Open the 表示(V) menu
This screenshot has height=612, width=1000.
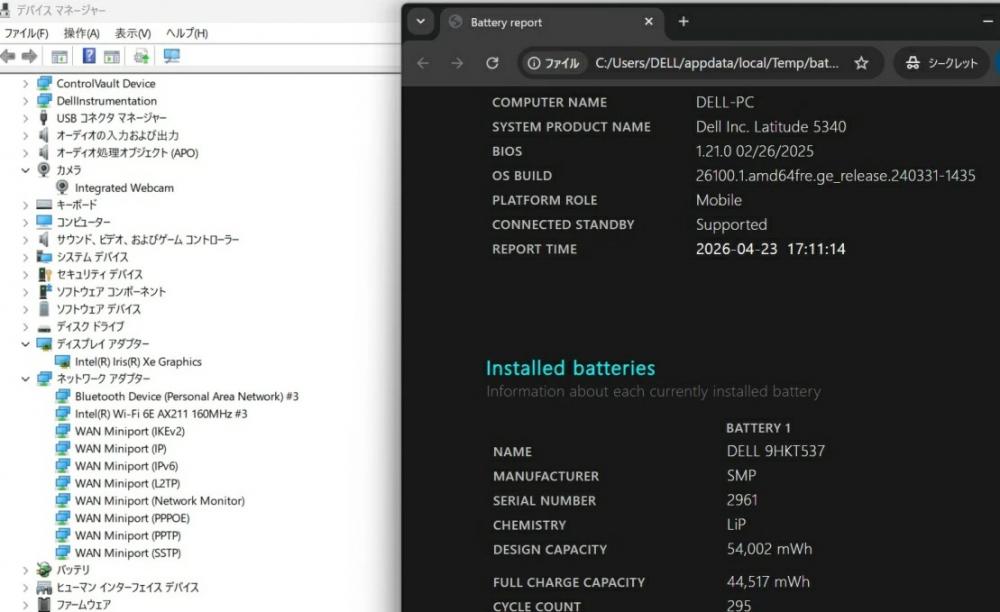[x=133, y=33]
